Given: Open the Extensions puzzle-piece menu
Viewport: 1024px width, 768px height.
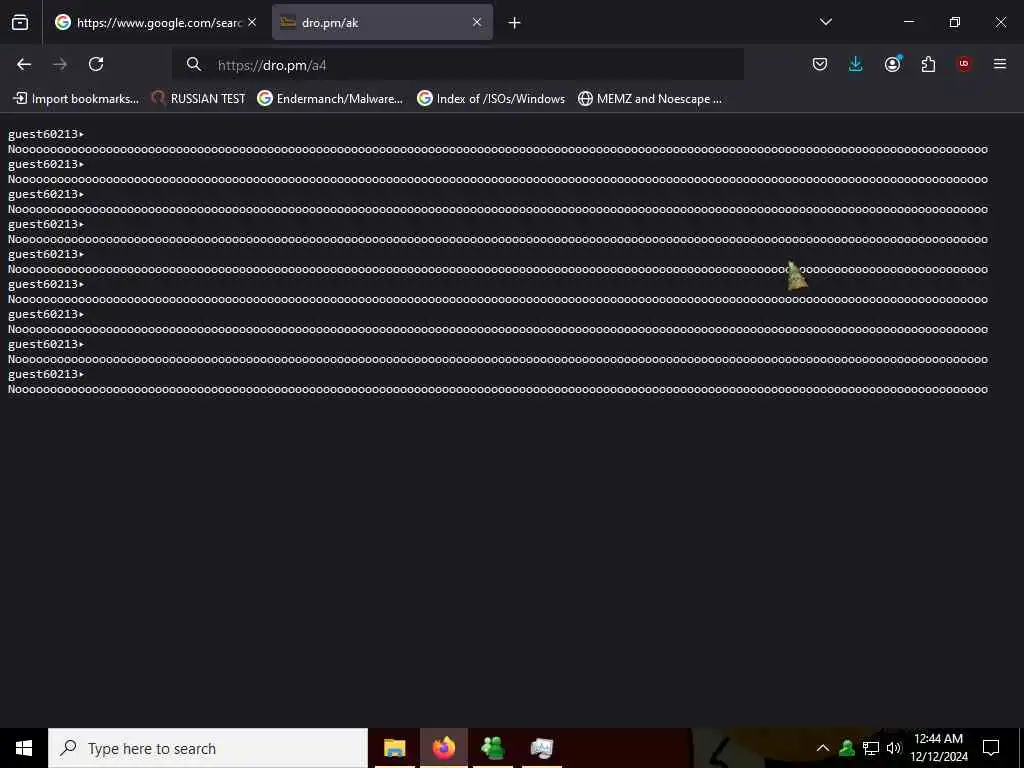Looking at the screenshot, I should (x=928, y=64).
